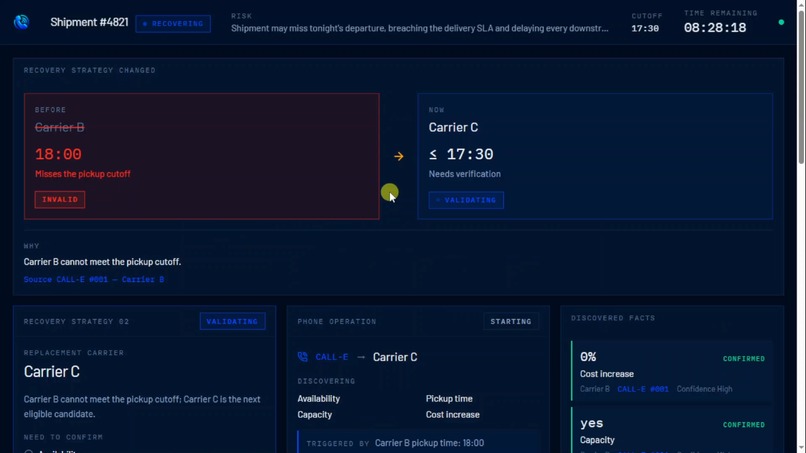
Task: Click the orange arrow between strategy cards
Action: [x=398, y=156]
